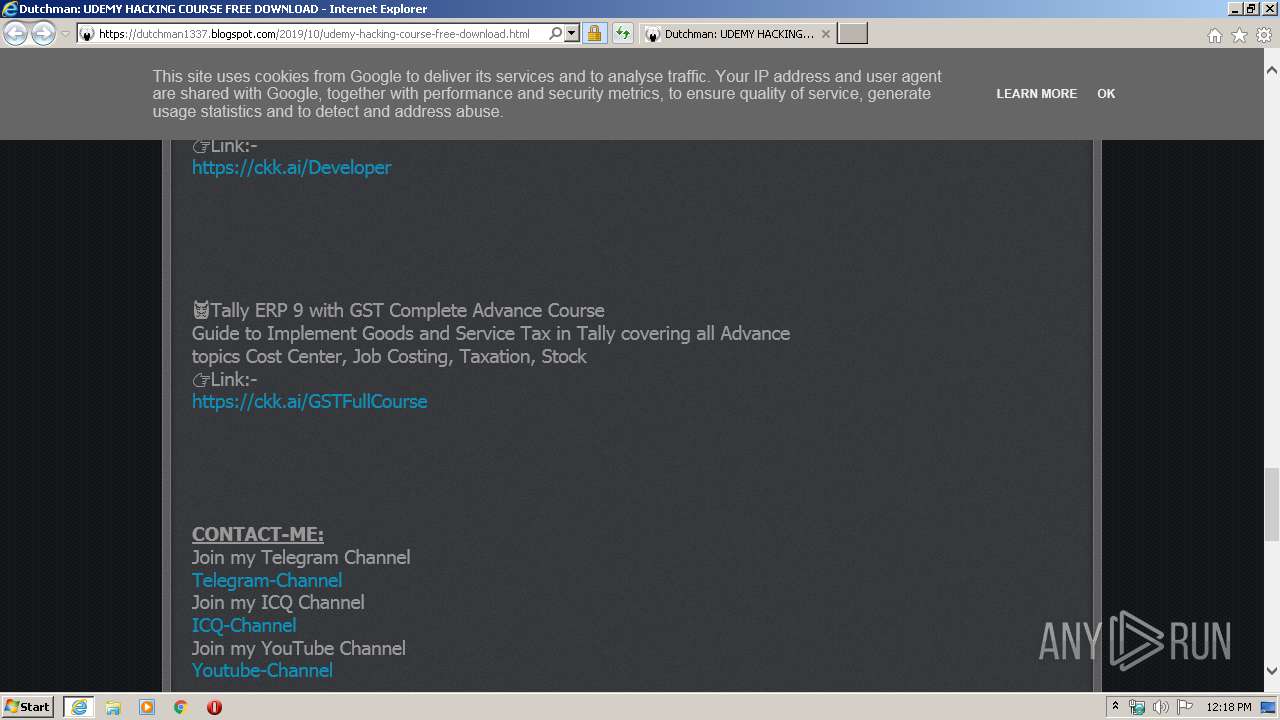Go back with the browser Back arrow

[x=16, y=34]
